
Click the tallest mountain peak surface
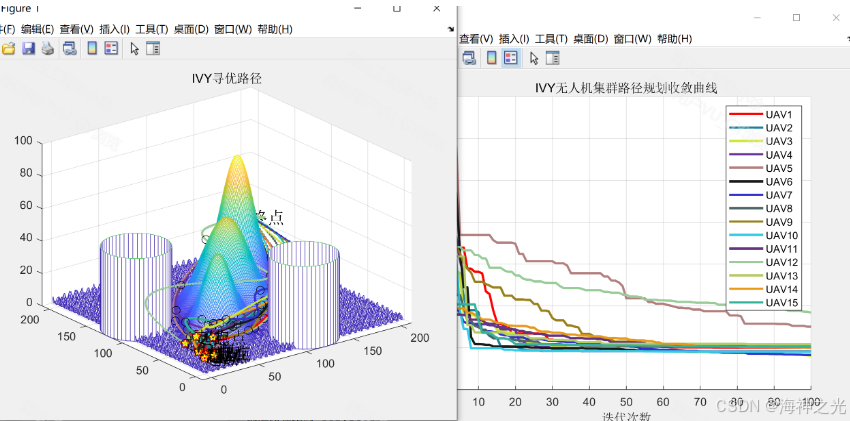(x=237, y=184)
